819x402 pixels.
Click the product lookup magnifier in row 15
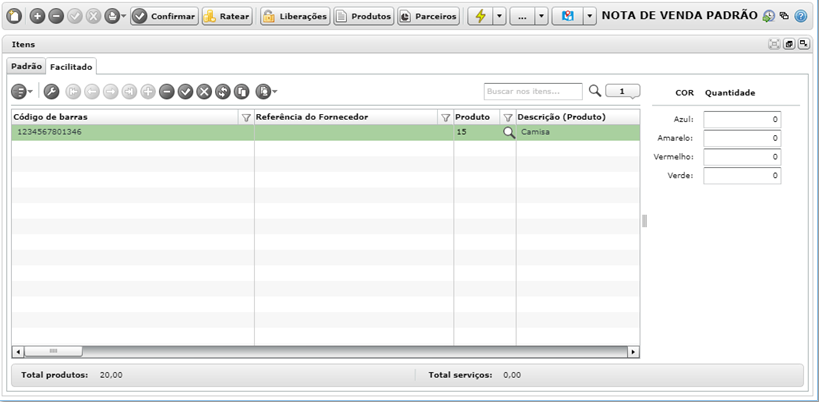[x=508, y=133]
